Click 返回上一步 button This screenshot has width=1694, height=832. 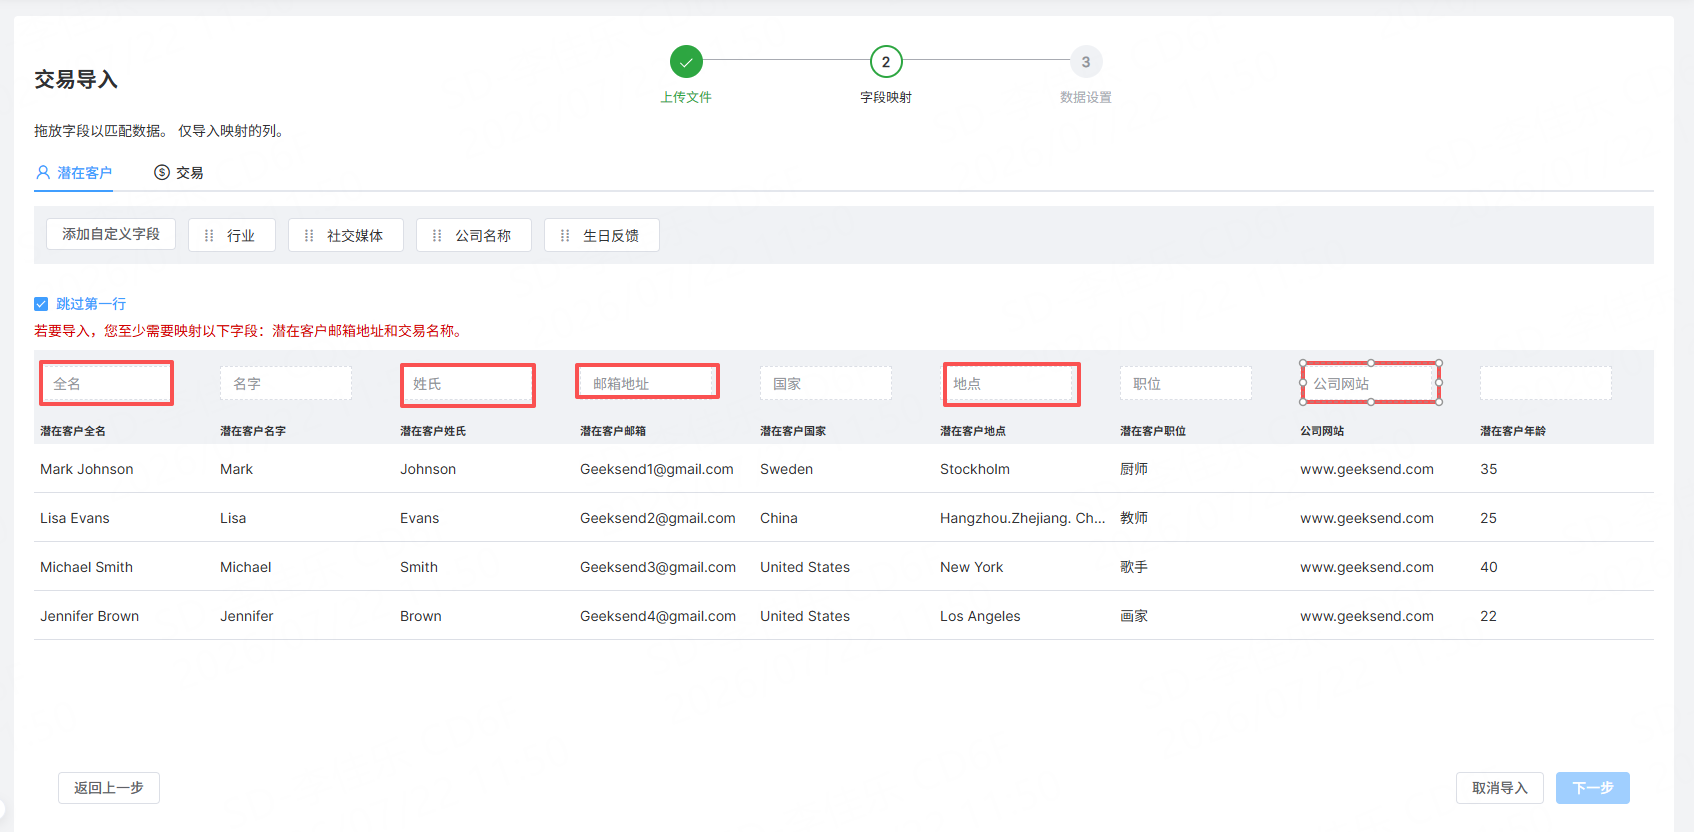[109, 788]
